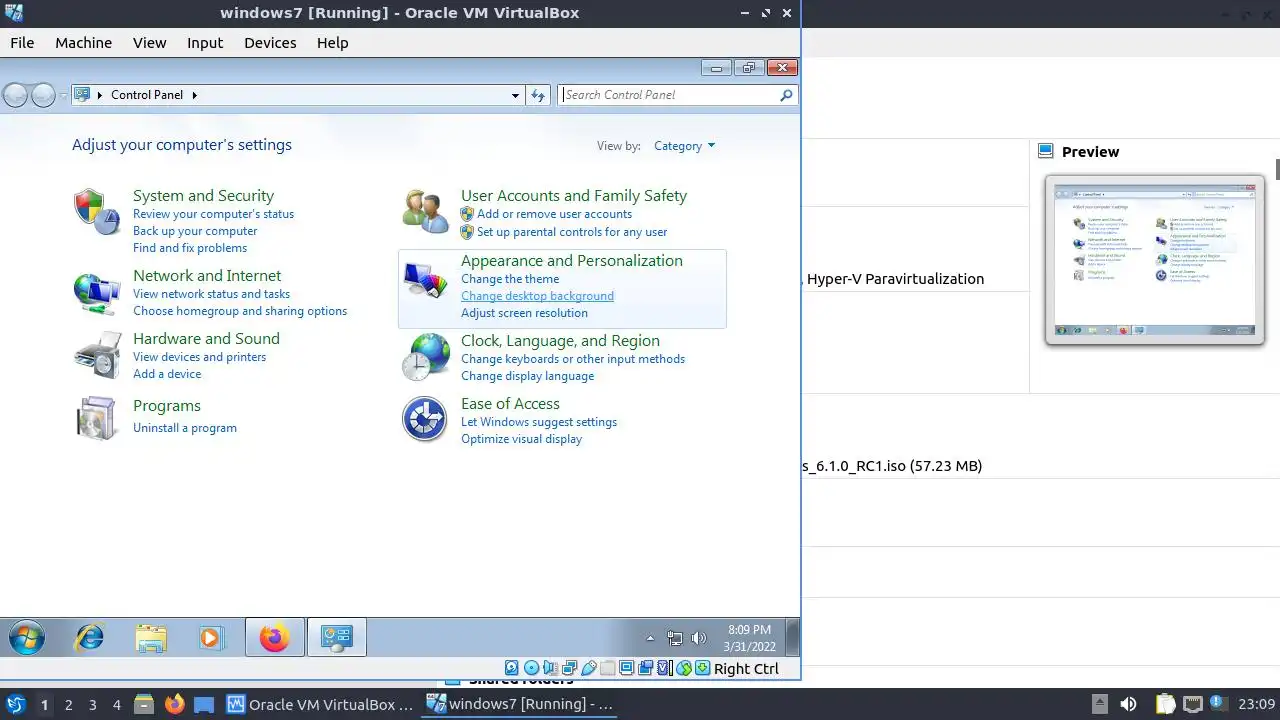Image resolution: width=1280 pixels, height=720 pixels.
Task: Click the guest clock showing 8:09 PM
Action: click(x=749, y=638)
